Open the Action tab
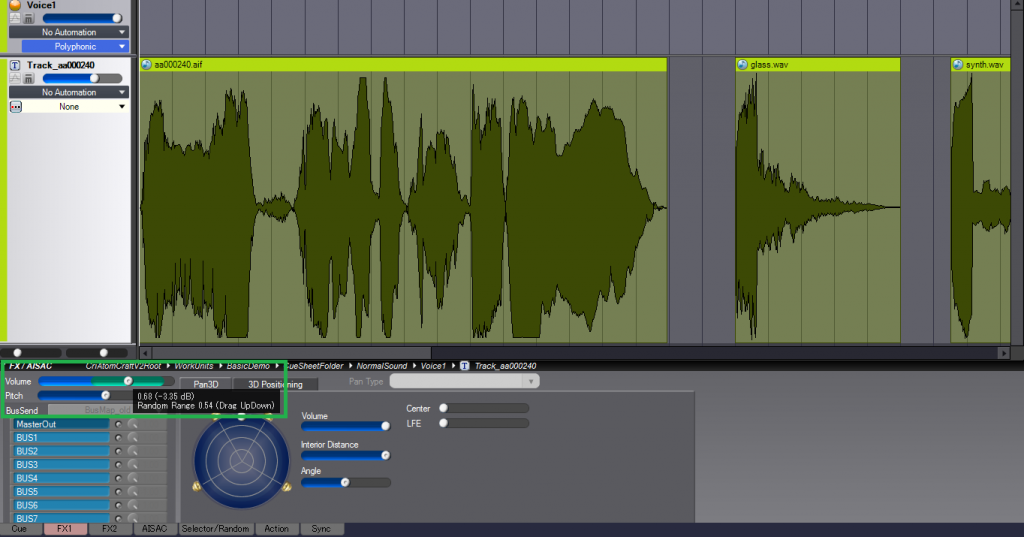 (x=276, y=529)
